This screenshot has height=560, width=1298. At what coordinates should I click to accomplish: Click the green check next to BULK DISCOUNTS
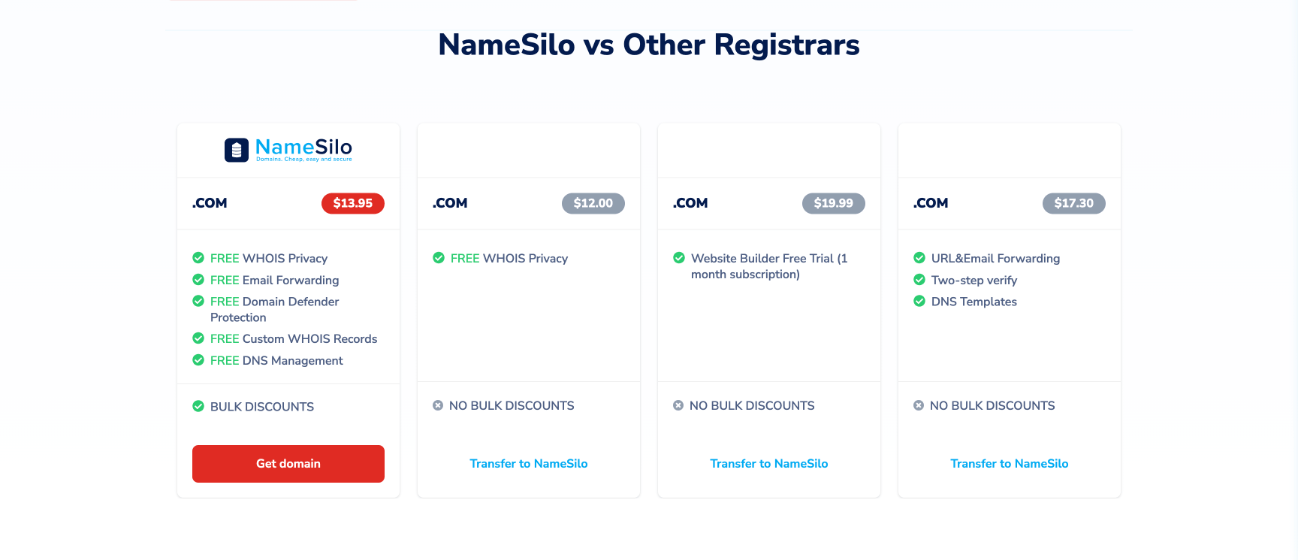click(198, 406)
